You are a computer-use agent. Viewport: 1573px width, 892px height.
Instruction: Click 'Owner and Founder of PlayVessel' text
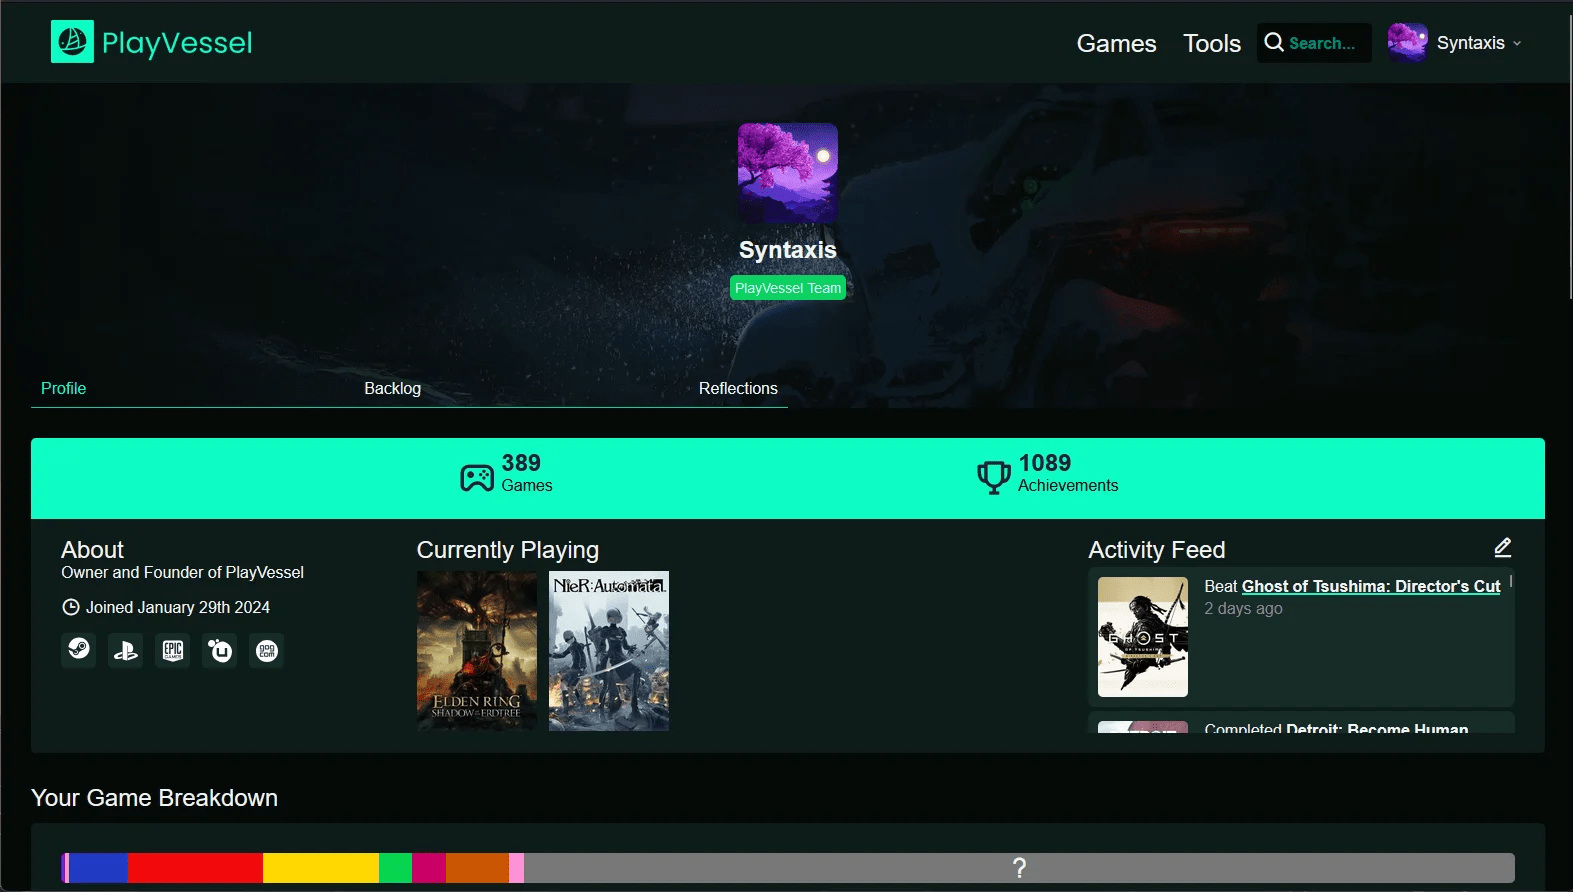click(x=182, y=572)
